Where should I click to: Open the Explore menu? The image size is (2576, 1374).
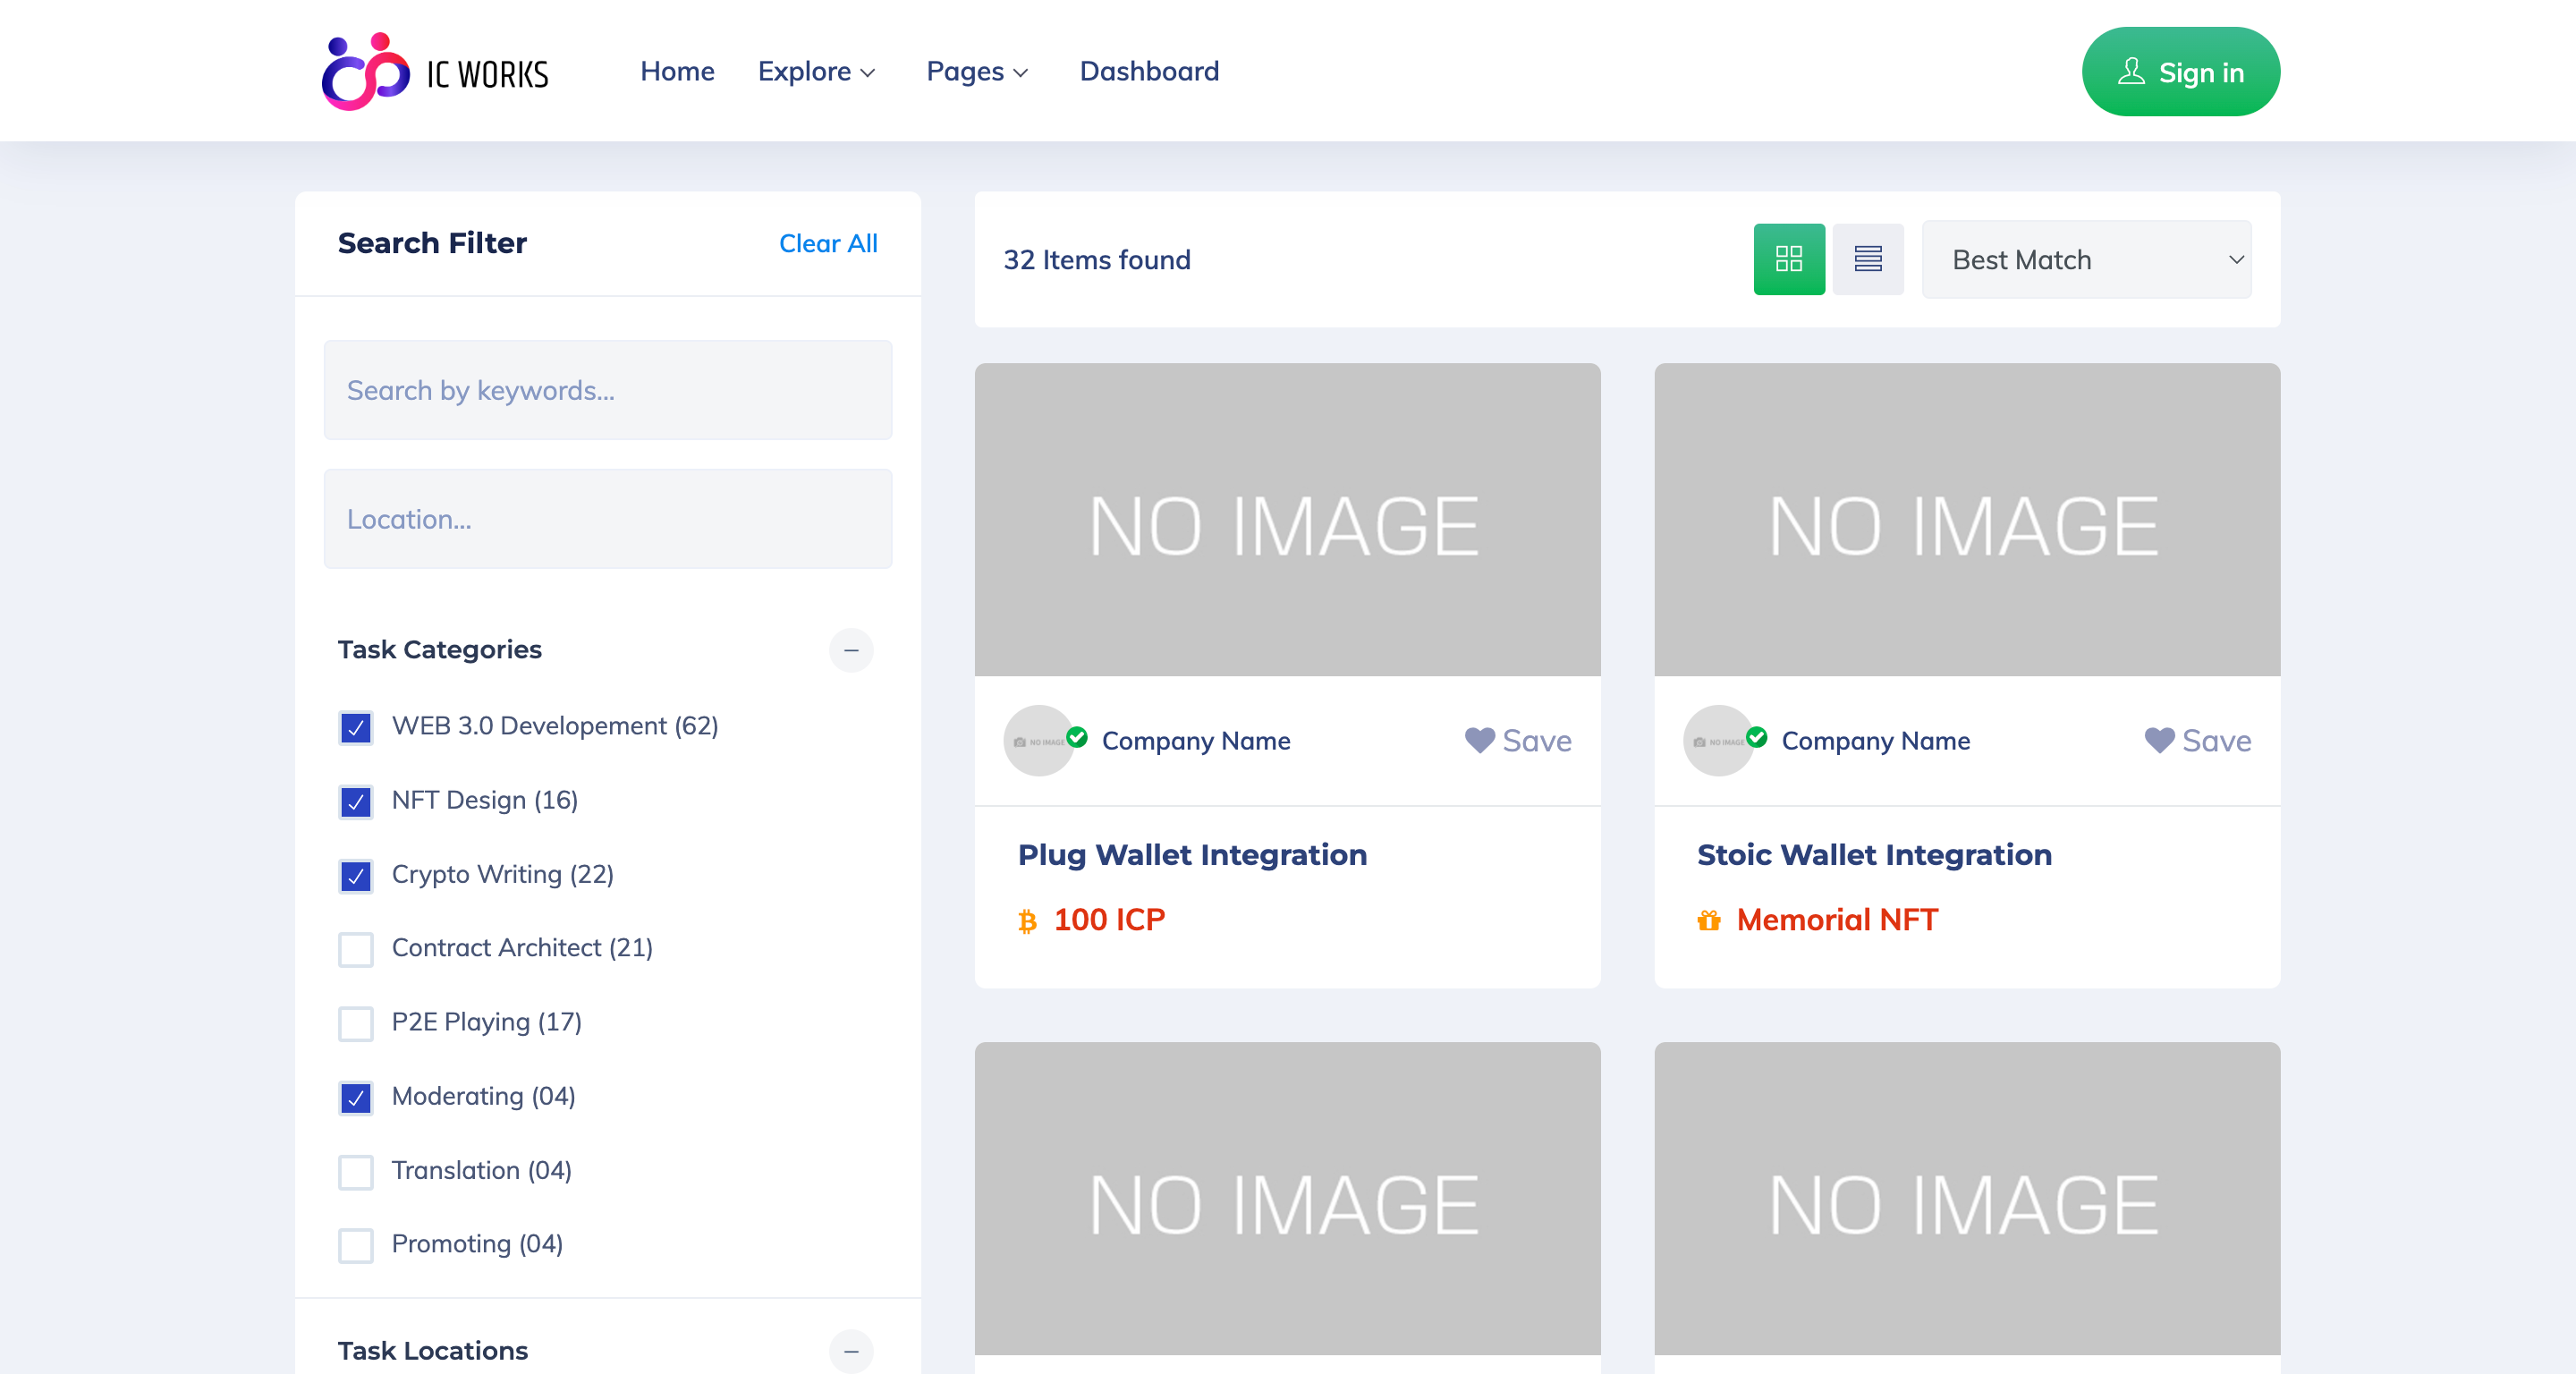click(x=816, y=72)
